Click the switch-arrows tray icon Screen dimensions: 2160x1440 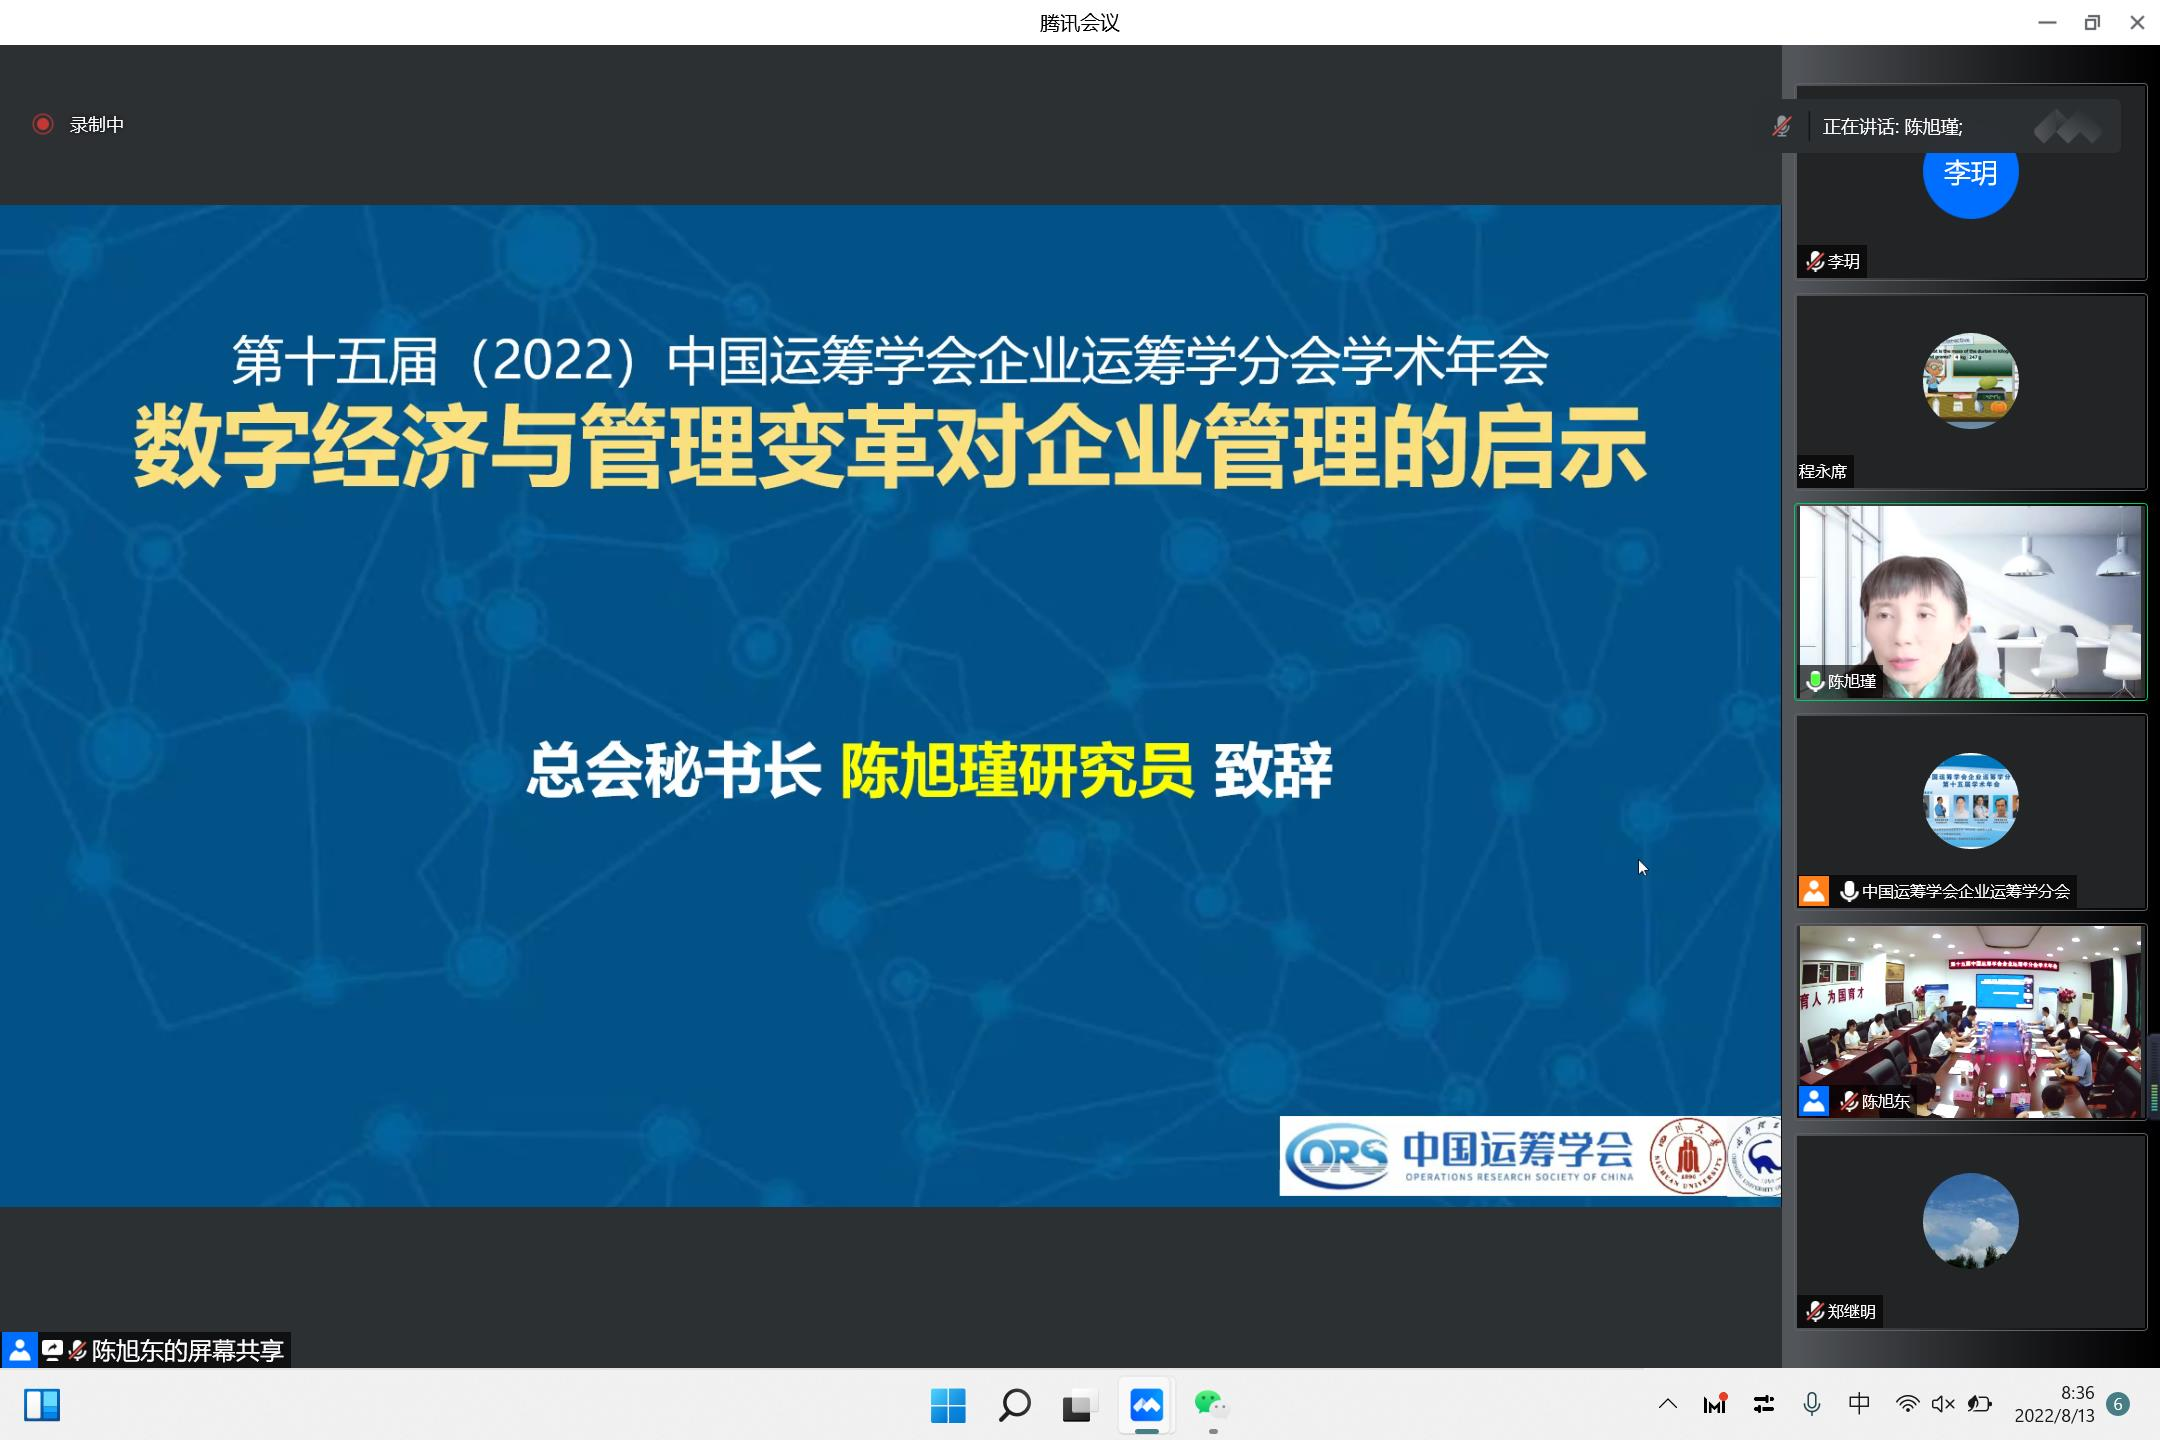(x=1764, y=1404)
